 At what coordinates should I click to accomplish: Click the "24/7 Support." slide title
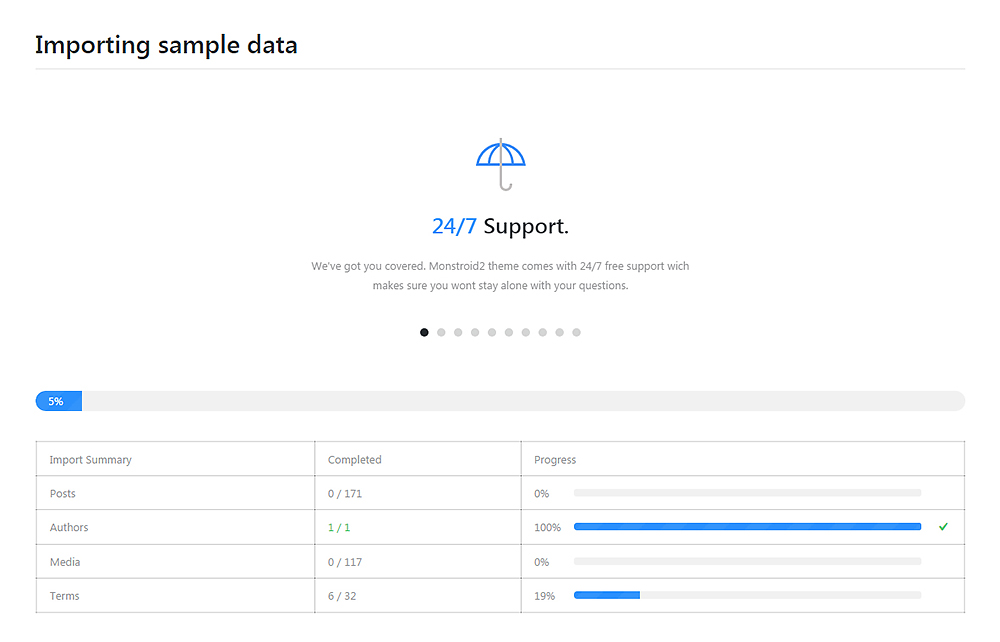pos(500,226)
